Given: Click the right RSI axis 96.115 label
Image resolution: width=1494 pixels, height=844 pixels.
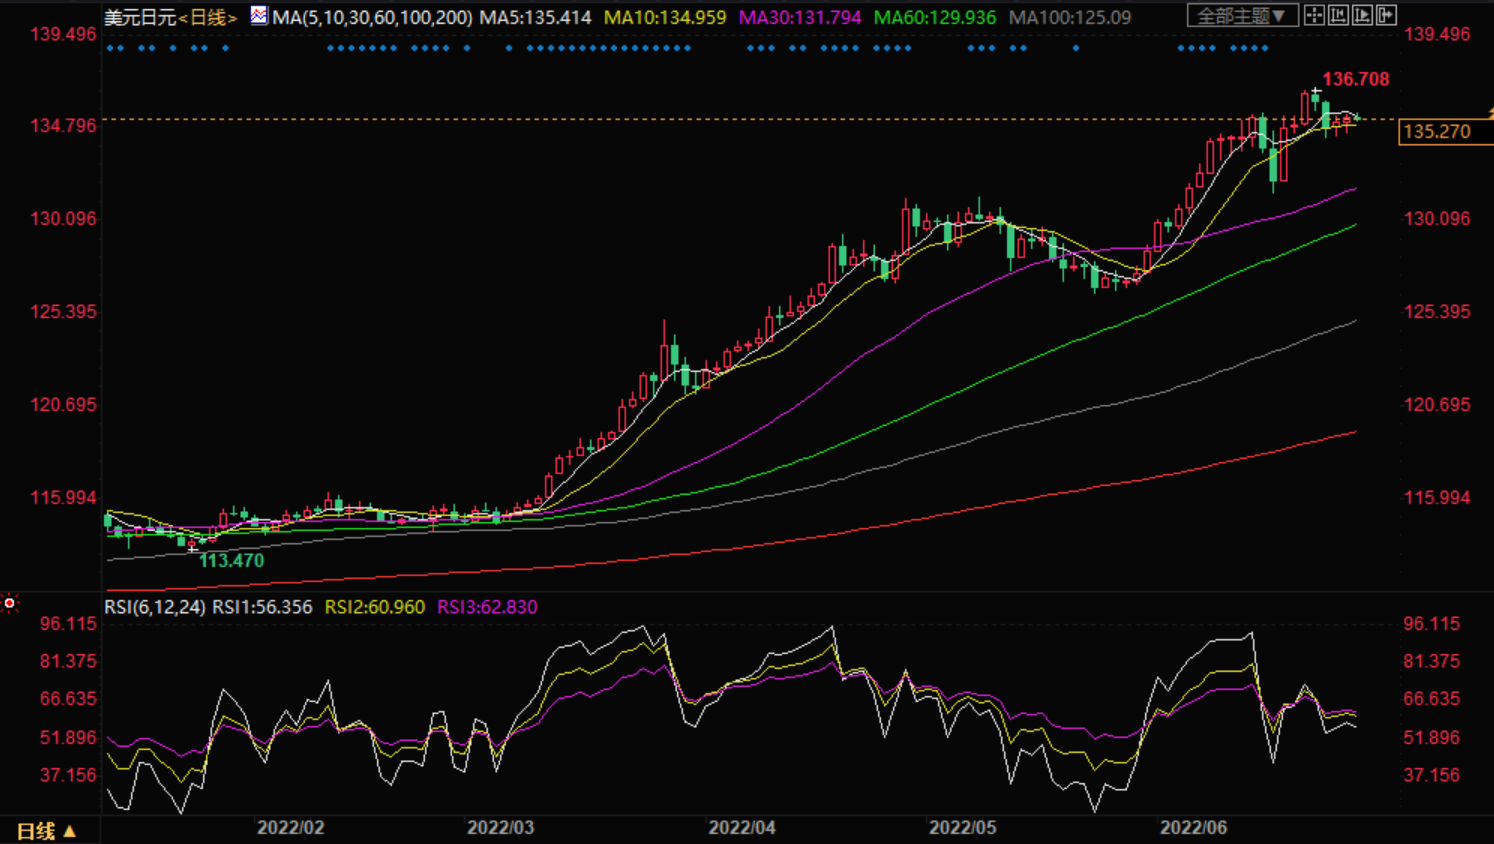Looking at the screenshot, I should click(x=1432, y=624).
